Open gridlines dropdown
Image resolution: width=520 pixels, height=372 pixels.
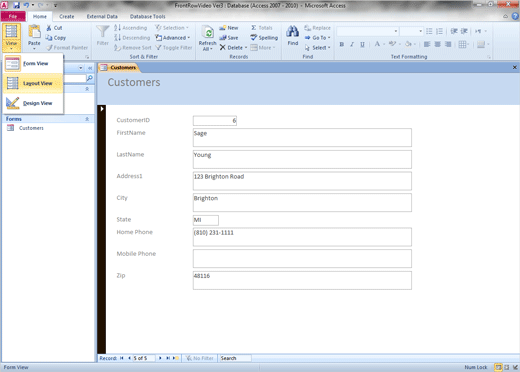[464, 44]
